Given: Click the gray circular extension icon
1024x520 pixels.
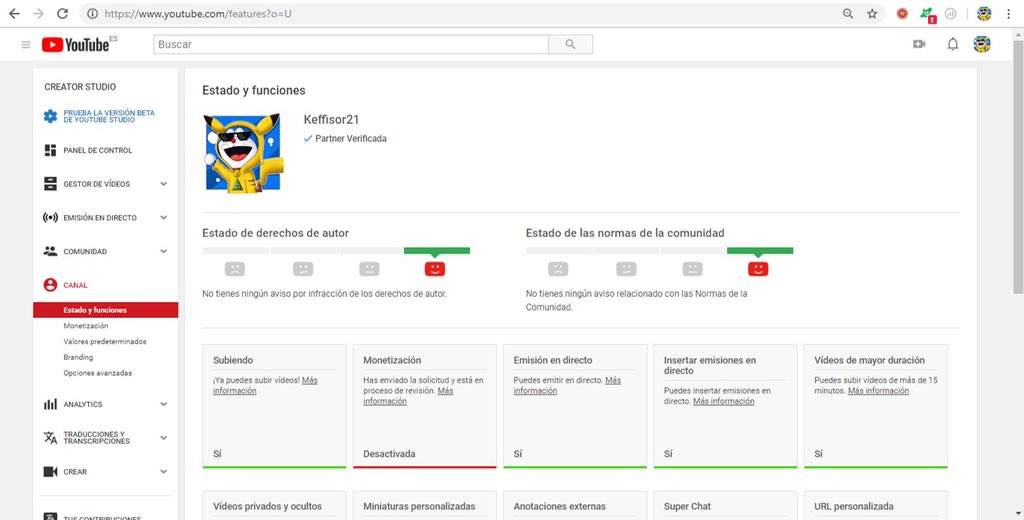Looking at the screenshot, I should 950,14.
